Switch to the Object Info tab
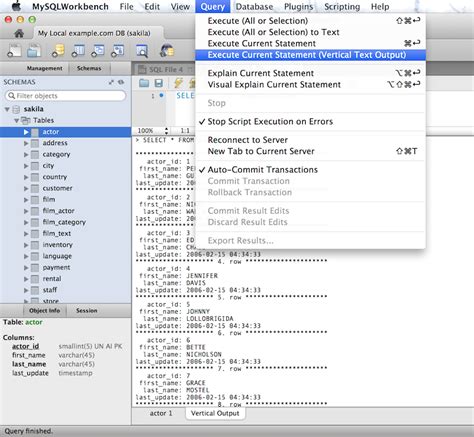The height and width of the screenshot is (437, 474). pos(45,311)
